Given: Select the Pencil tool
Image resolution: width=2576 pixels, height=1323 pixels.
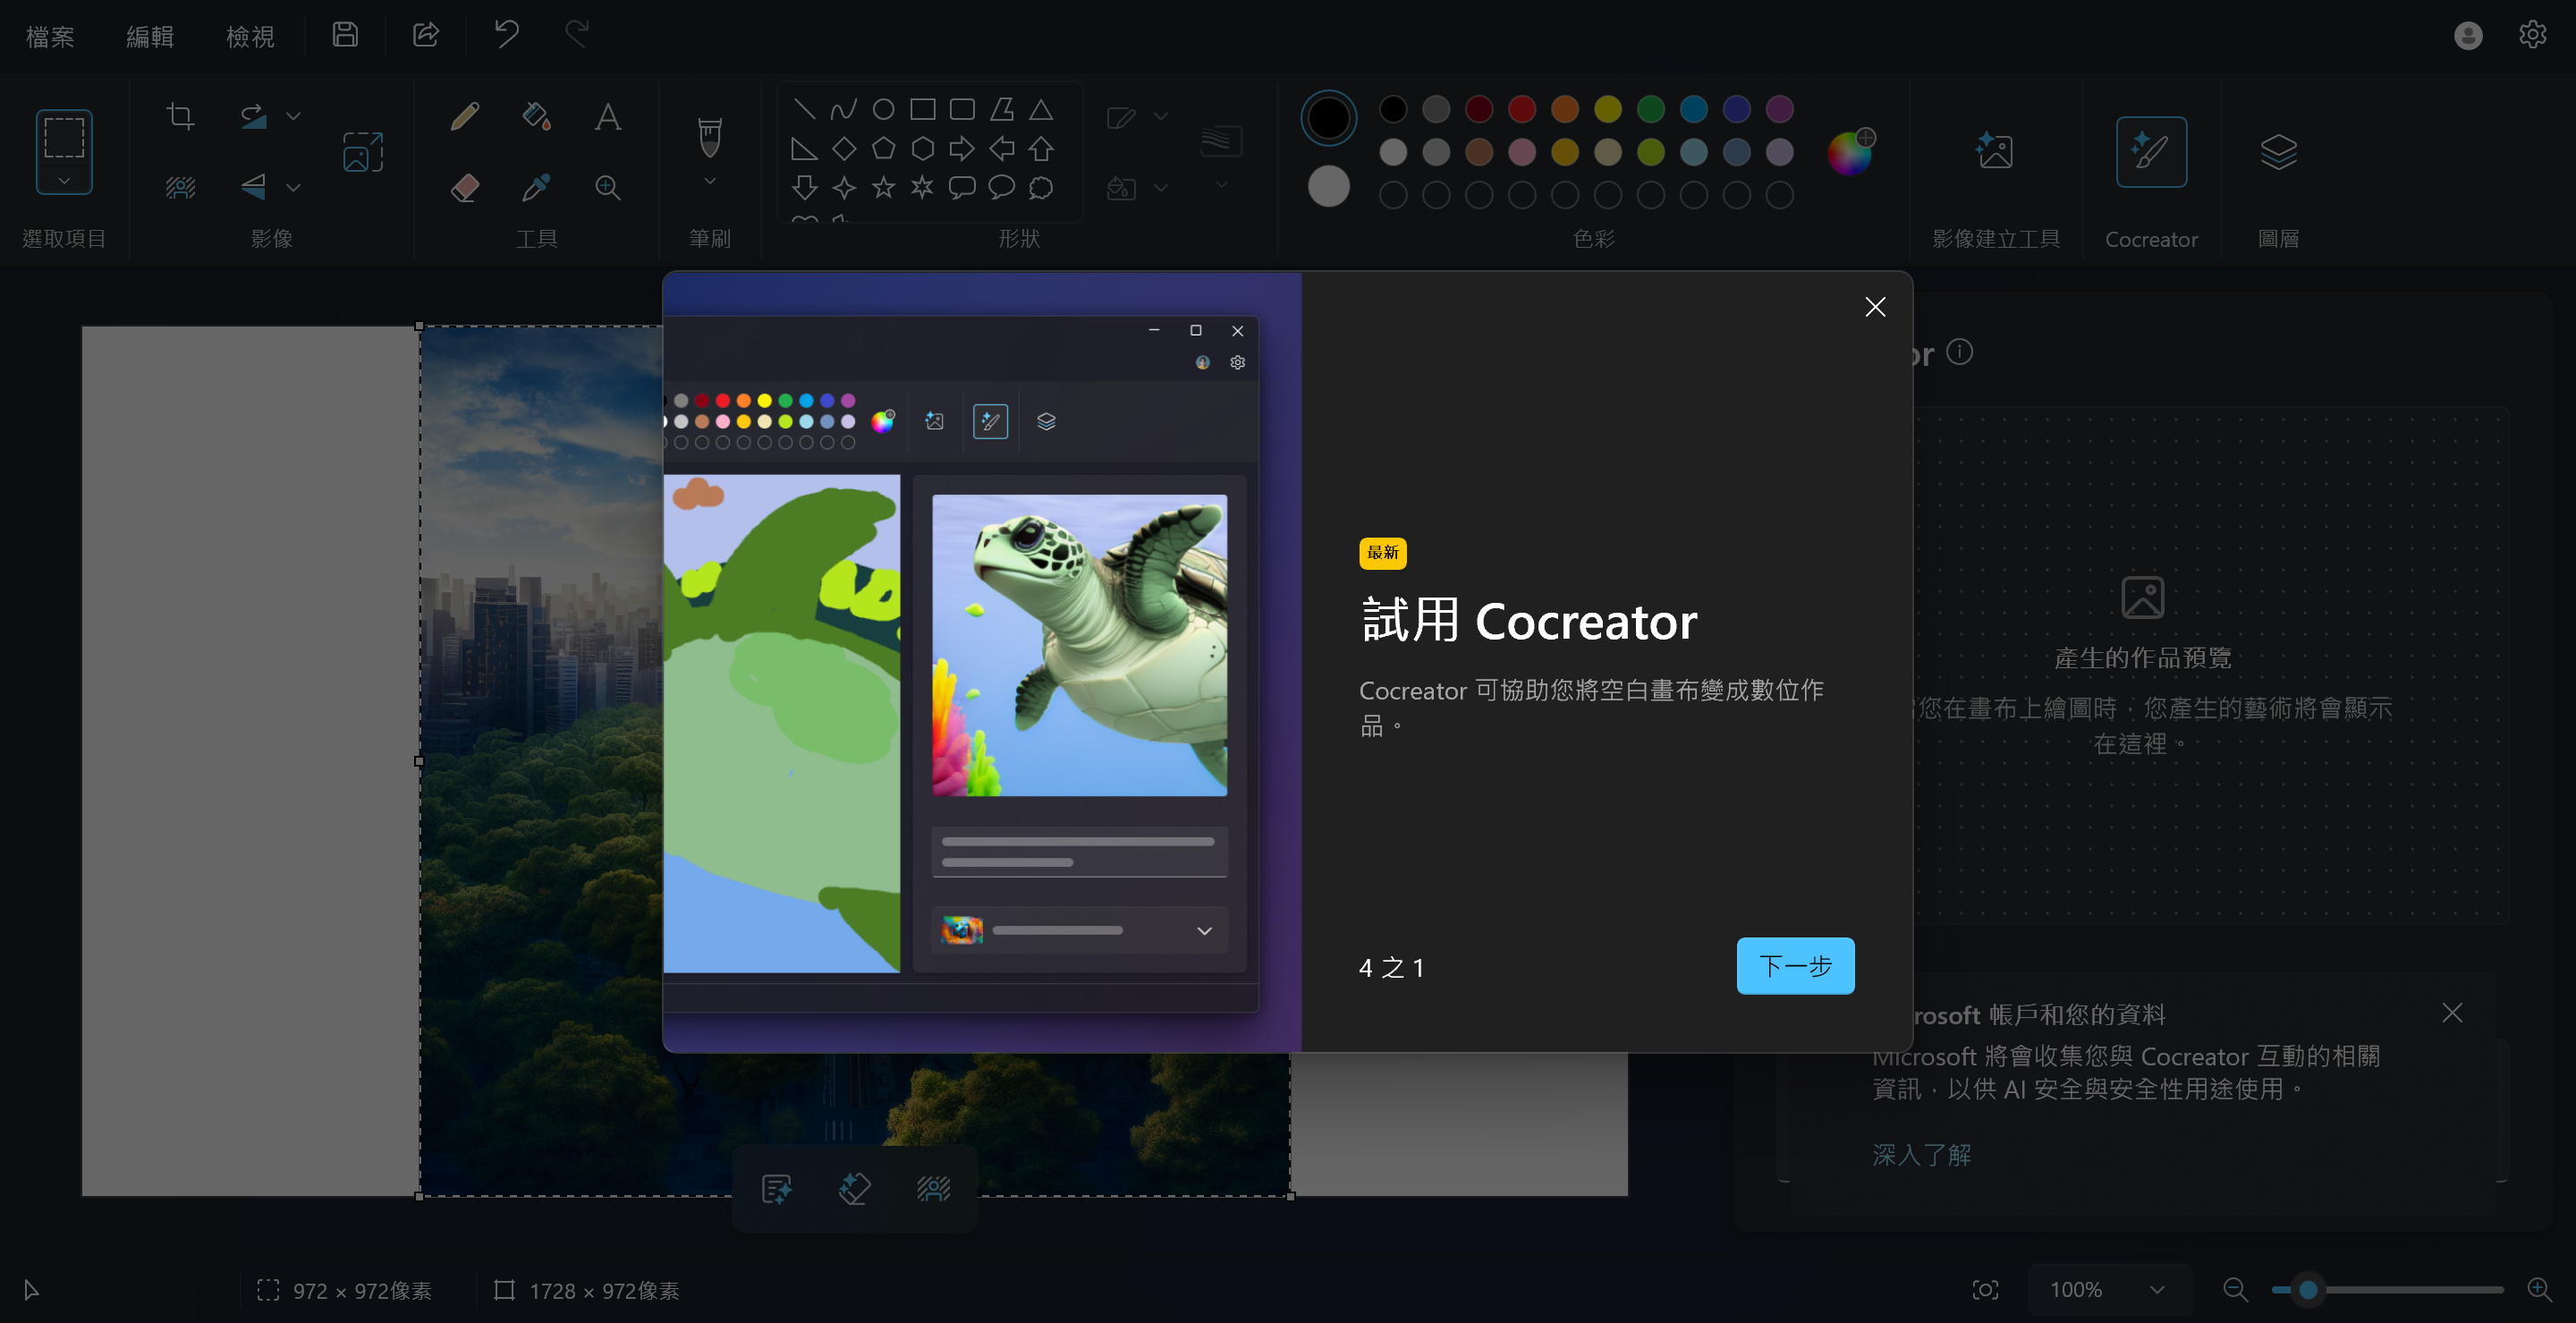Looking at the screenshot, I should pos(464,117).
